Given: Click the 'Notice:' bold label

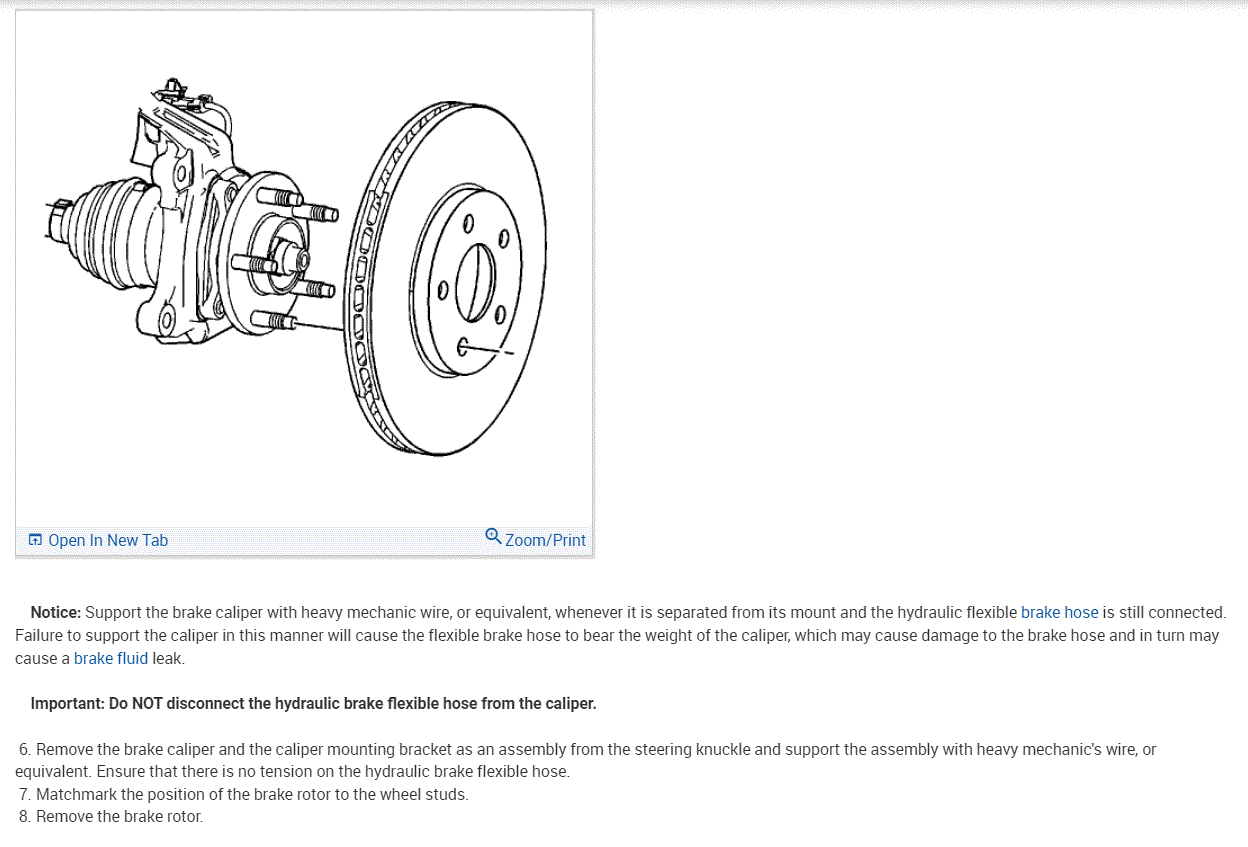Looking at the screenshot, I should [x=55, y=612].
